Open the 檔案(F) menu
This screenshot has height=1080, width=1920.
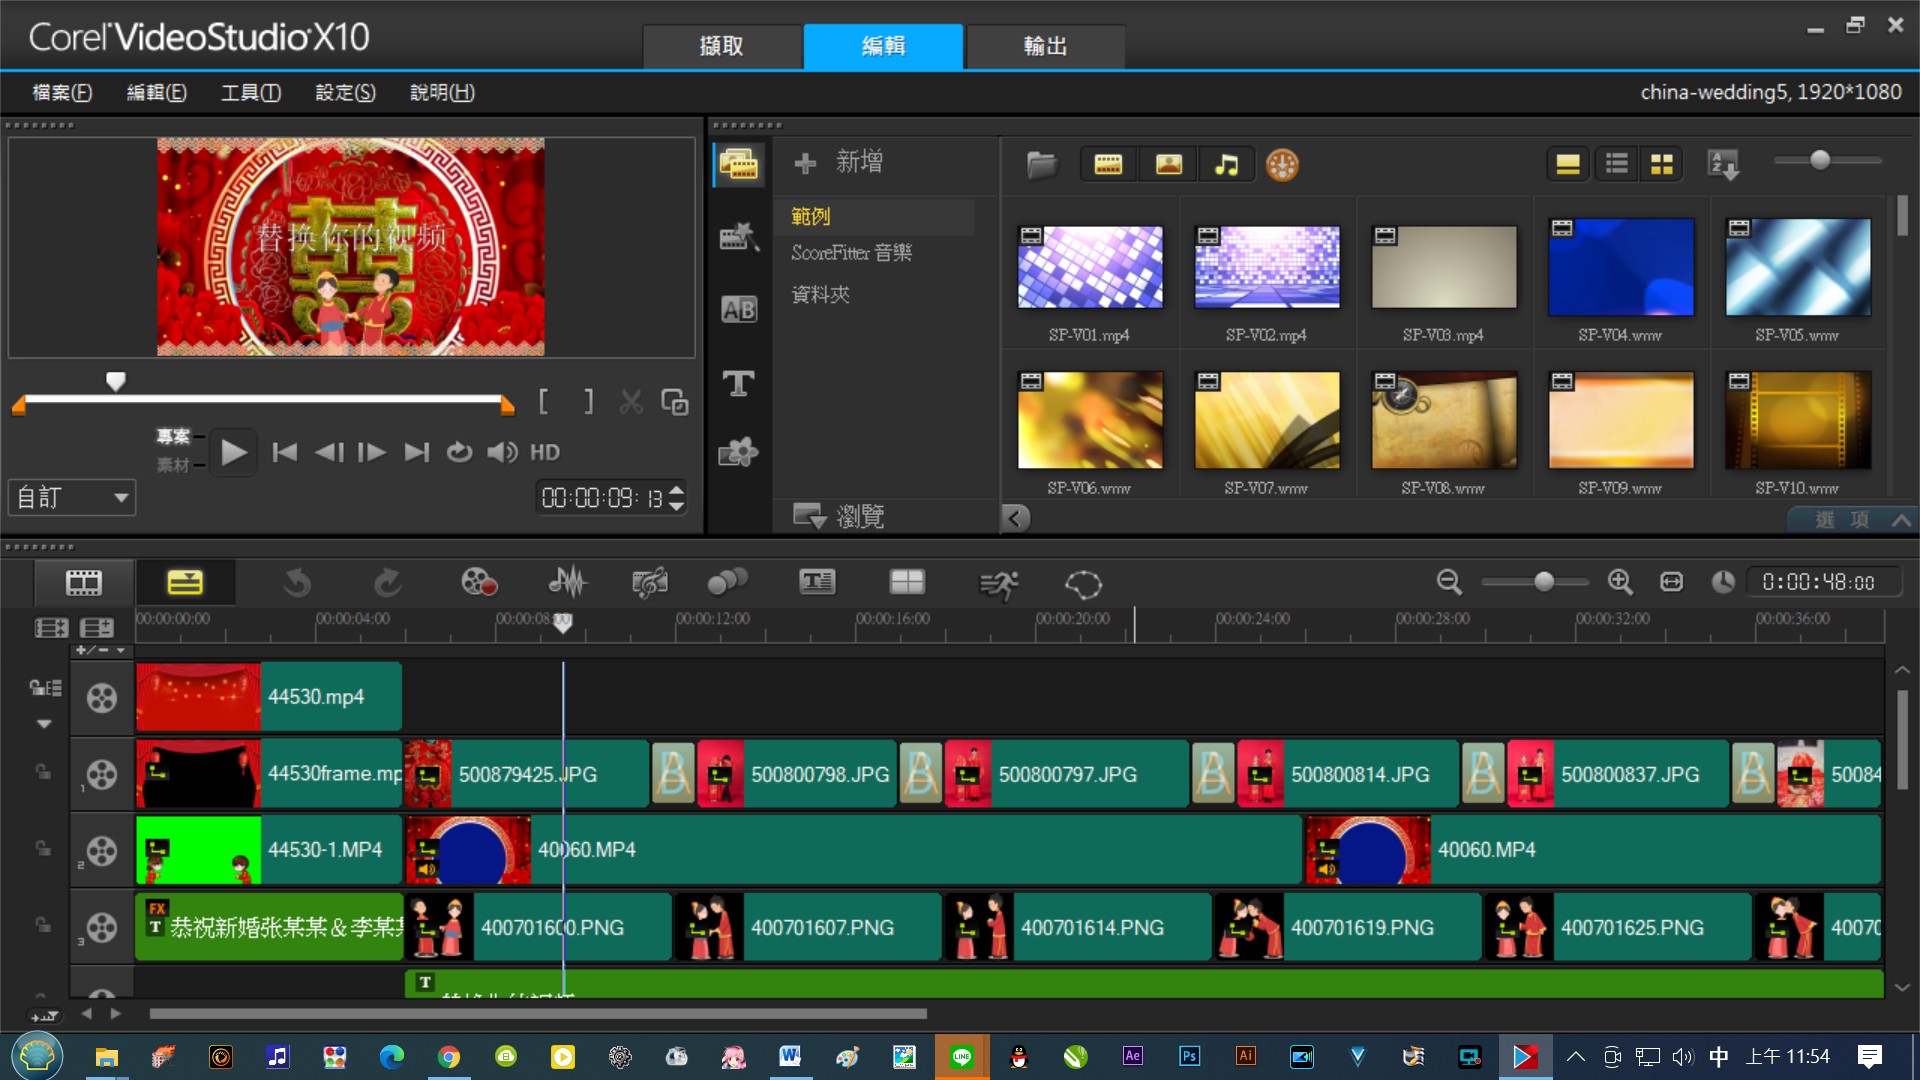point(62,92)
